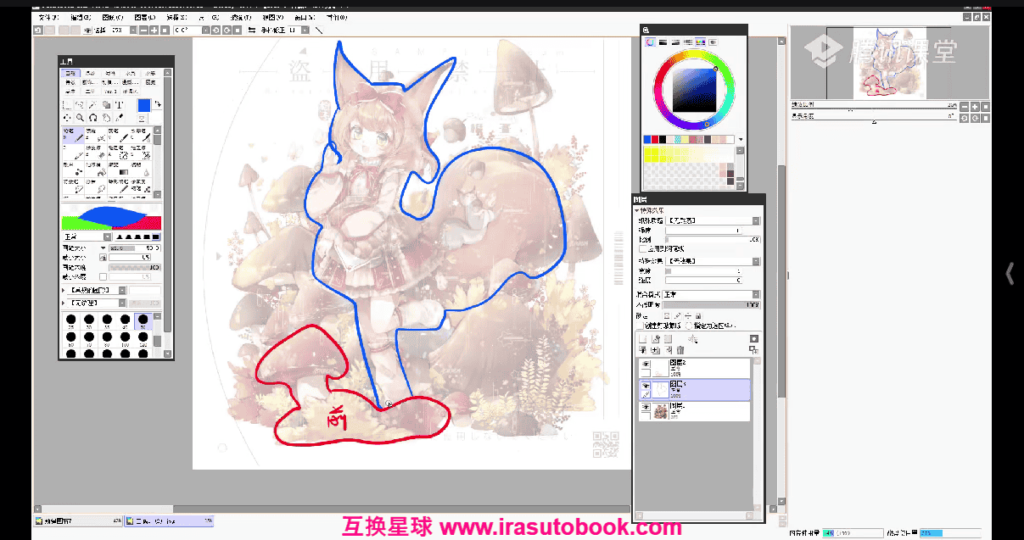Select the Text tool (T icon)
Image resolution: width=1024 pixels, height=540 pixels.
click(x=119, y=105)
